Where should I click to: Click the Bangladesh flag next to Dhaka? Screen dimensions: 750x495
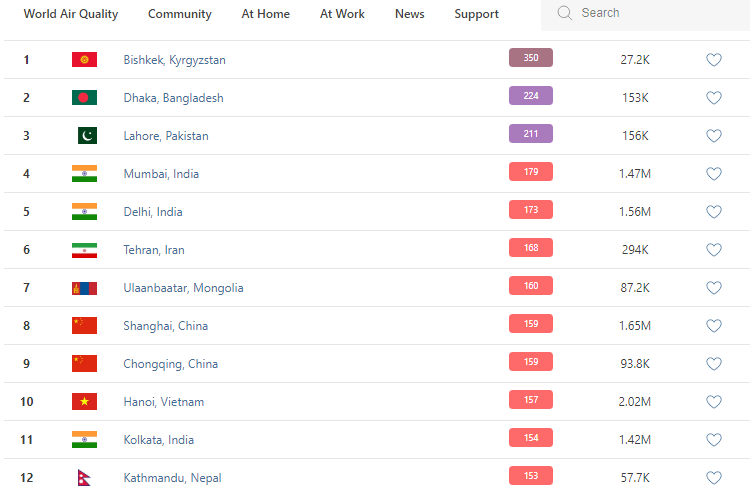[84, 98]
